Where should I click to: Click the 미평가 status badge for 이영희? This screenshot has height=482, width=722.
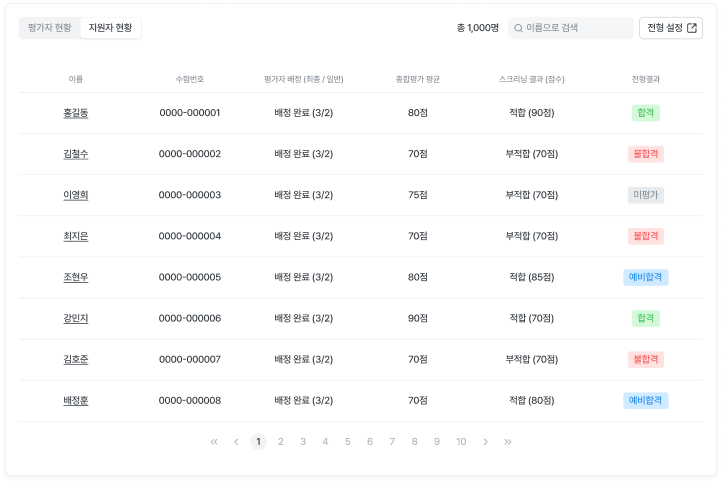pyautogui.click(x=646, y=195)
